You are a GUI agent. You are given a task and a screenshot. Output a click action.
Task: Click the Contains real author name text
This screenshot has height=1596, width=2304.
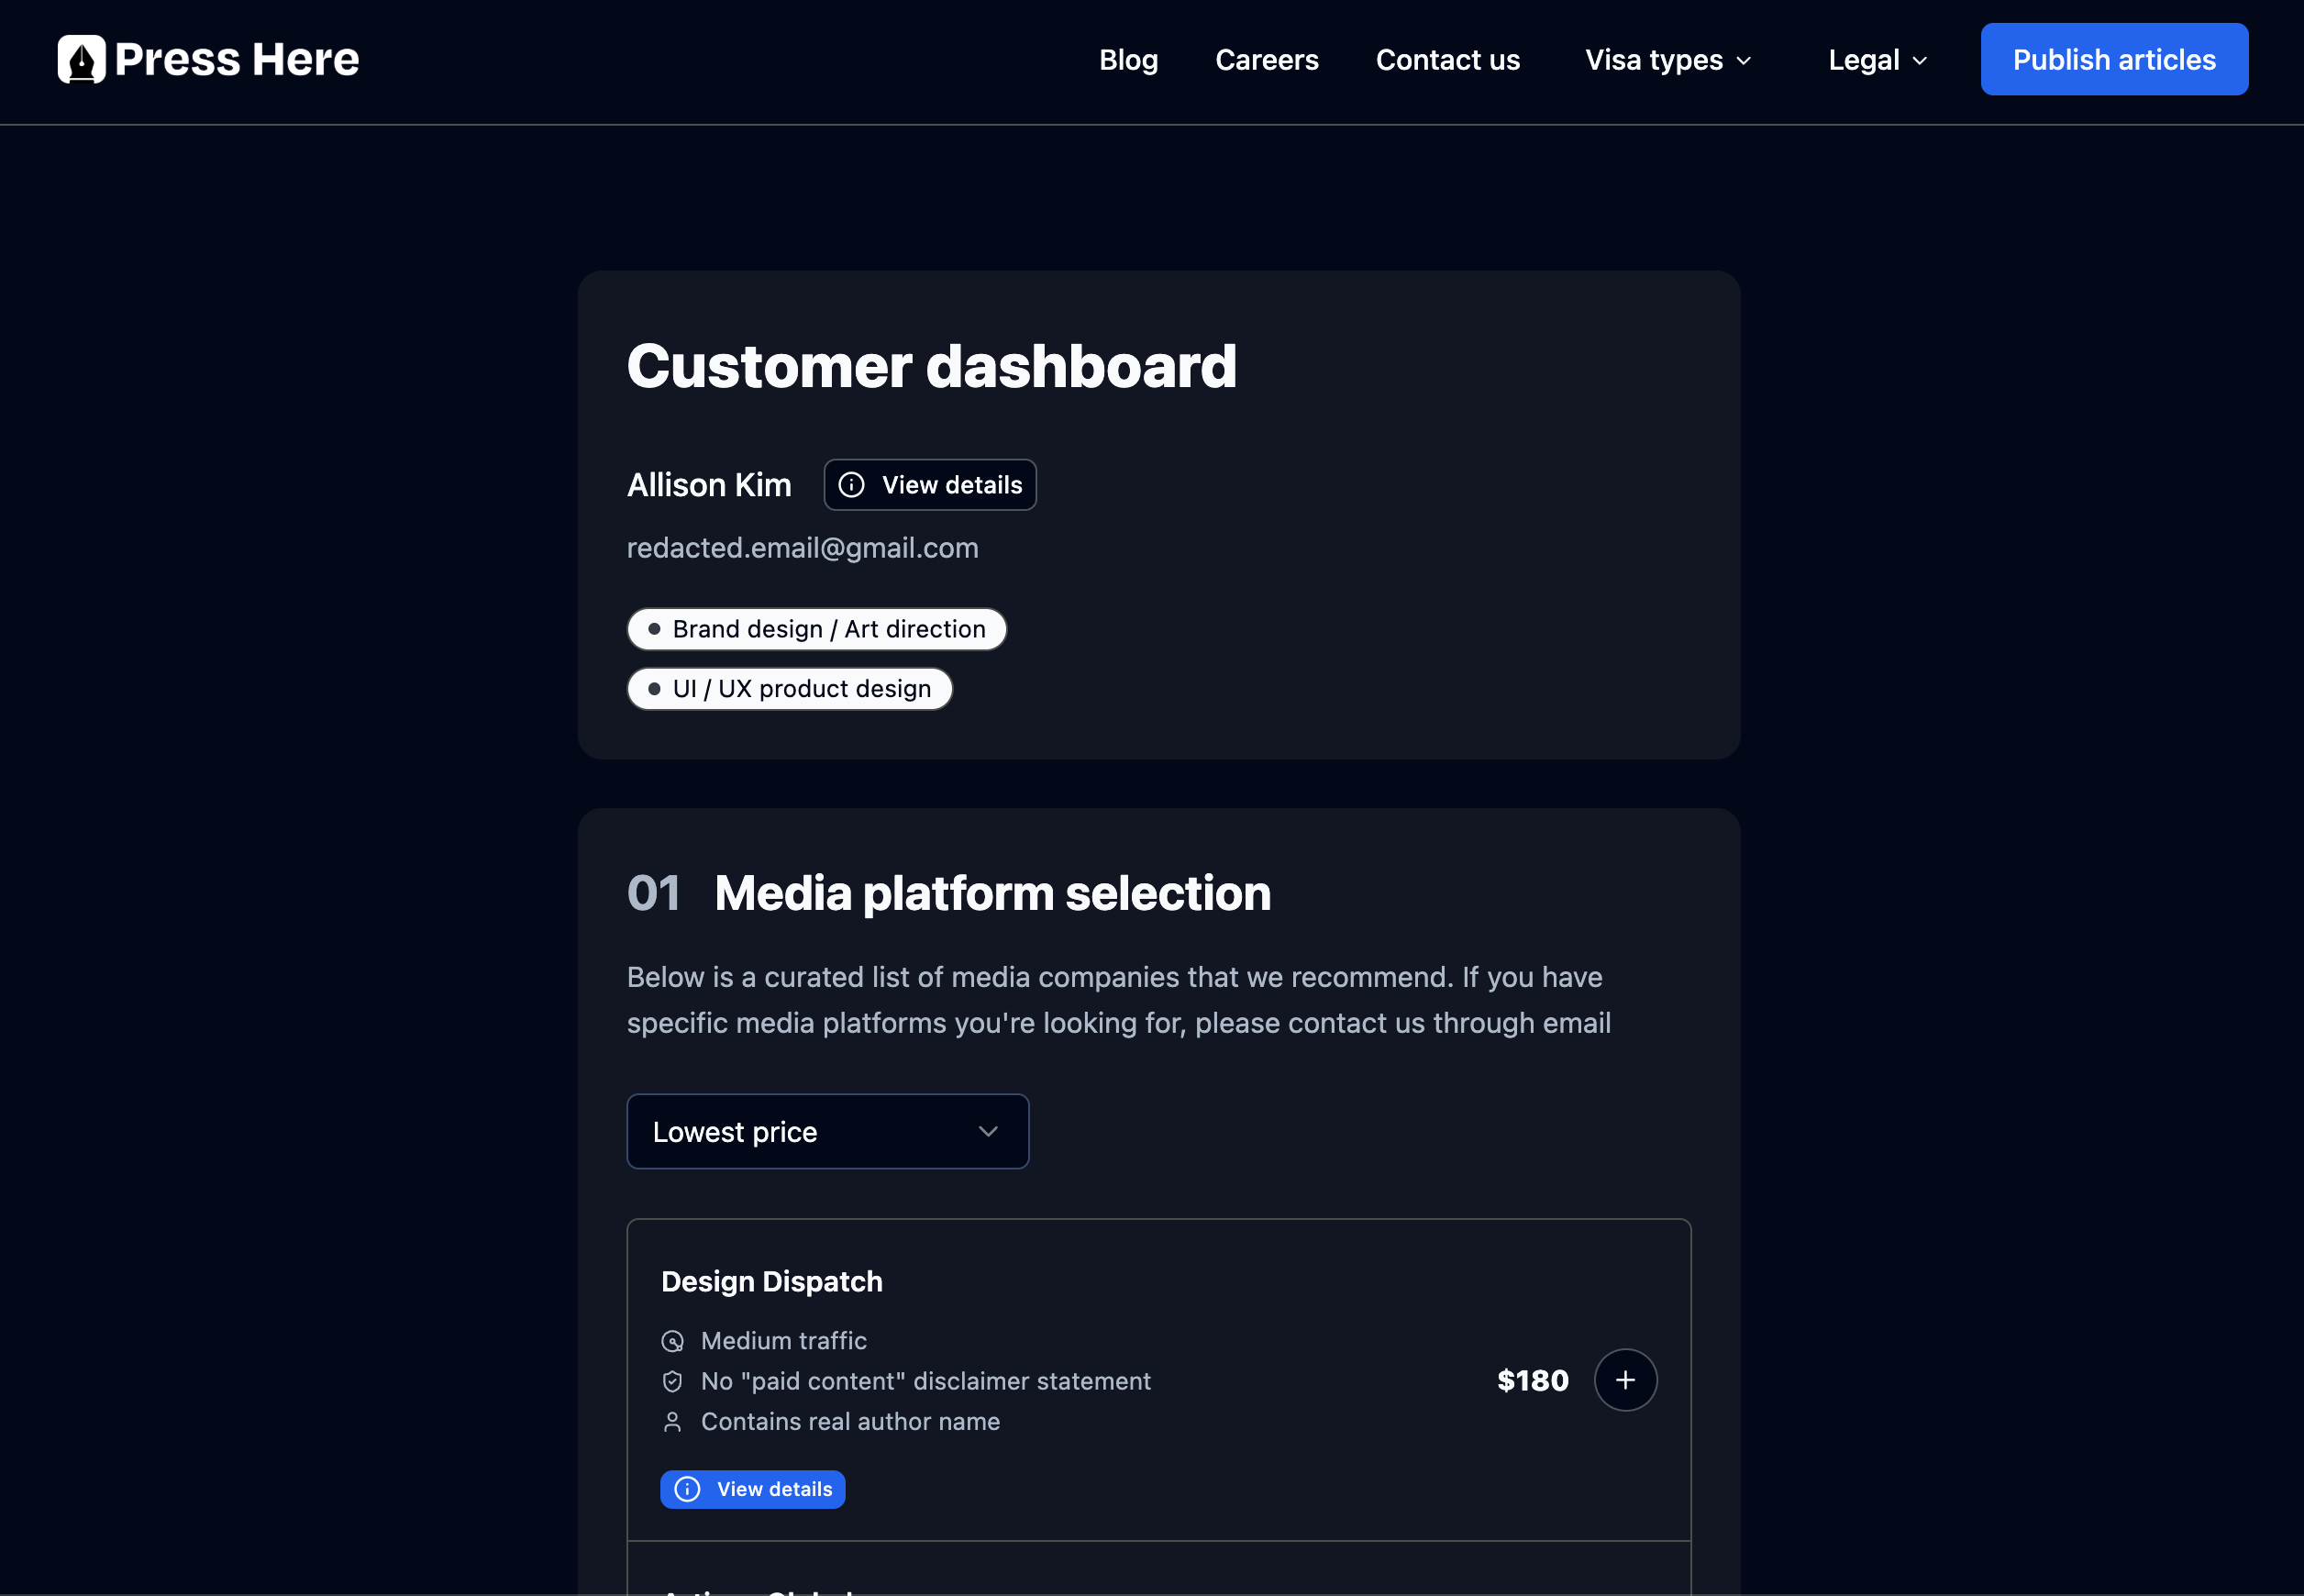(850, 1421)
